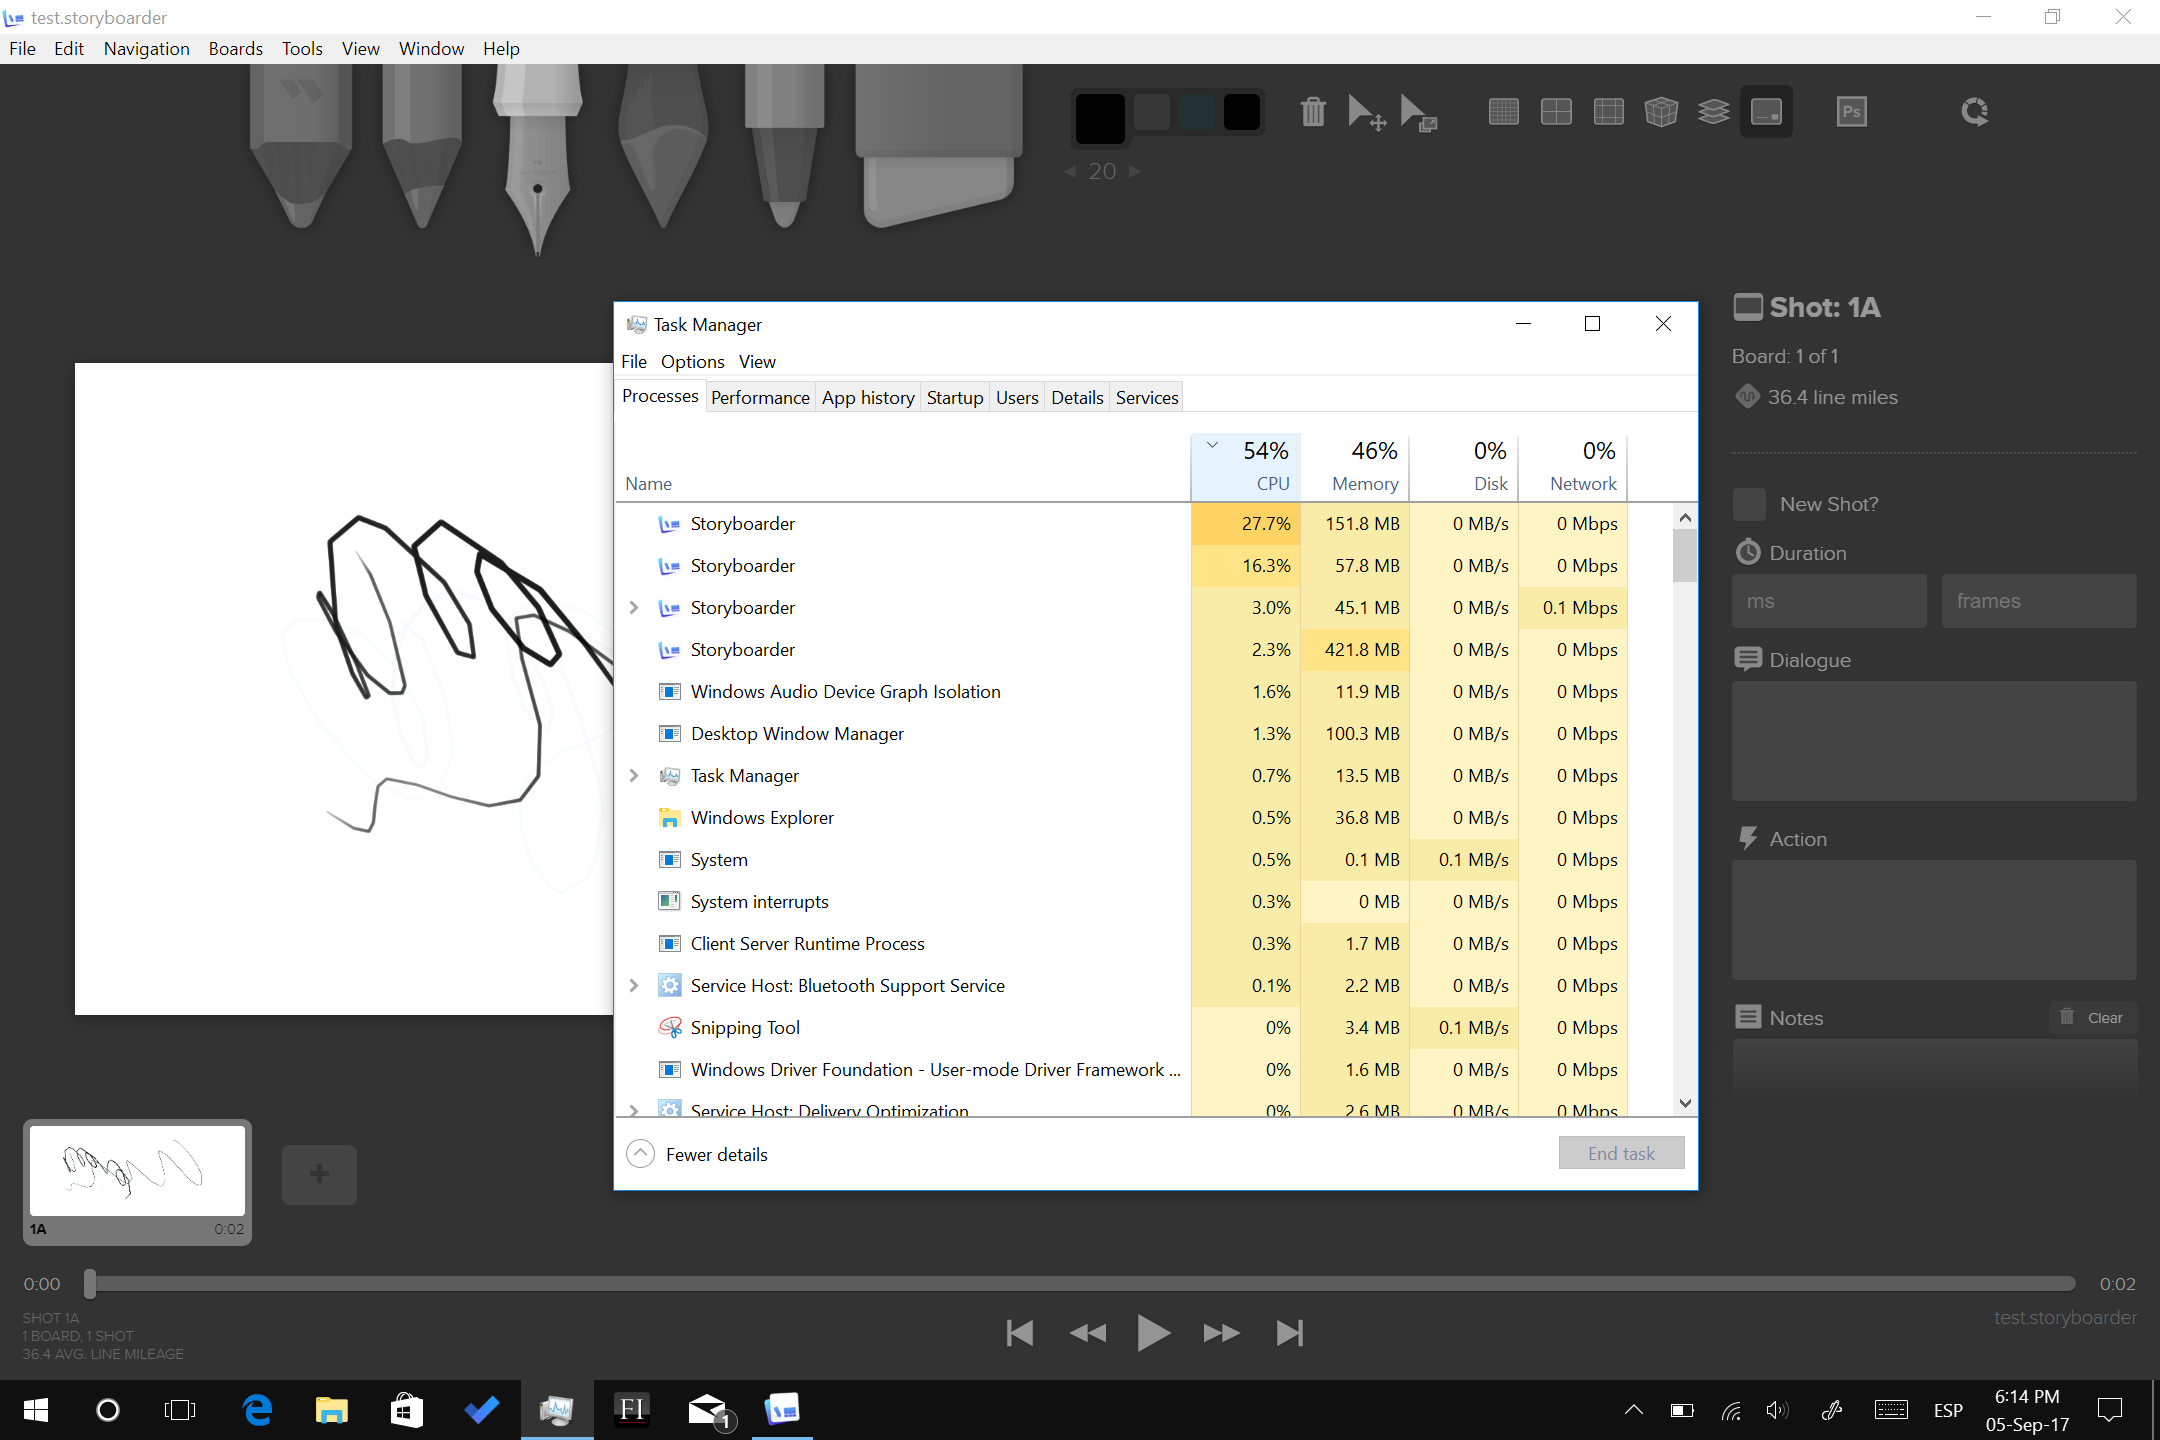Click the duration ms input field
Image resolution: width=2160 pixels, height=1440 pixels.
(1829, 601)
